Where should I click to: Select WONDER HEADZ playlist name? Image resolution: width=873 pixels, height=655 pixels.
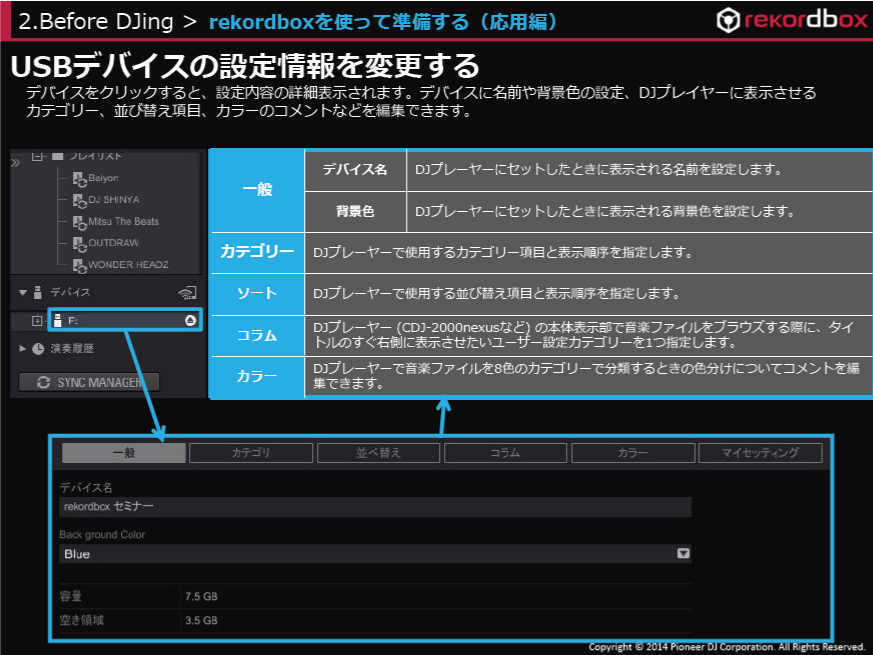tap(129, 265)
